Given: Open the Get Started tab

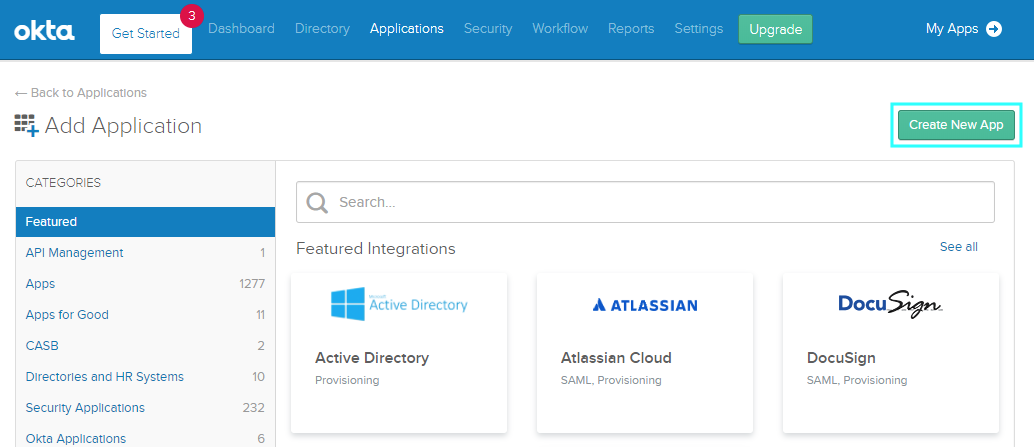Looking at the screenshot, I should click(x=146, y=34).
